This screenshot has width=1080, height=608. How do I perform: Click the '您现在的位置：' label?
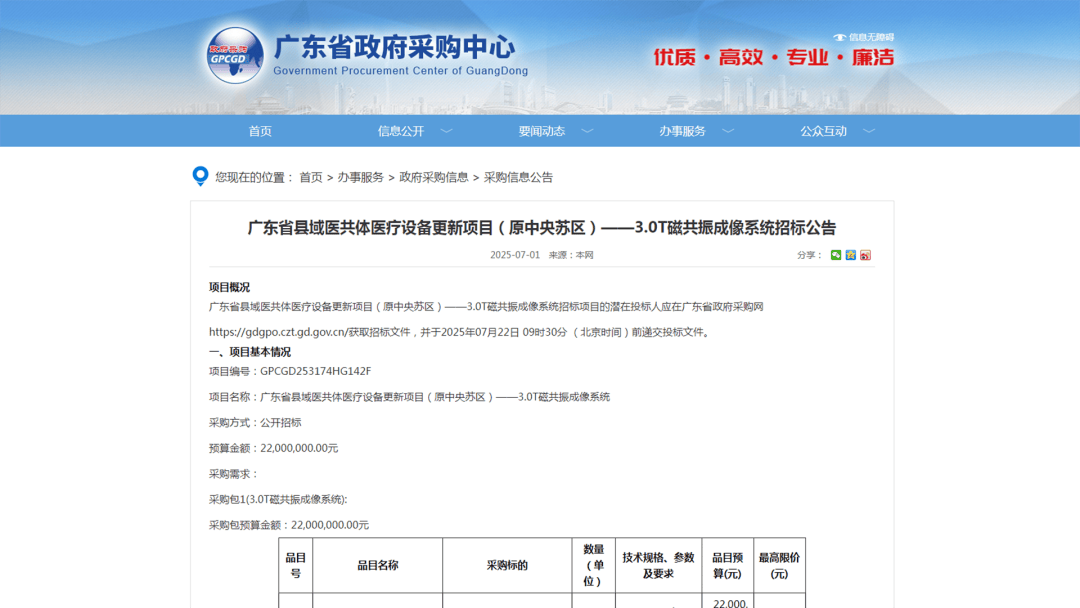[255, 177]
